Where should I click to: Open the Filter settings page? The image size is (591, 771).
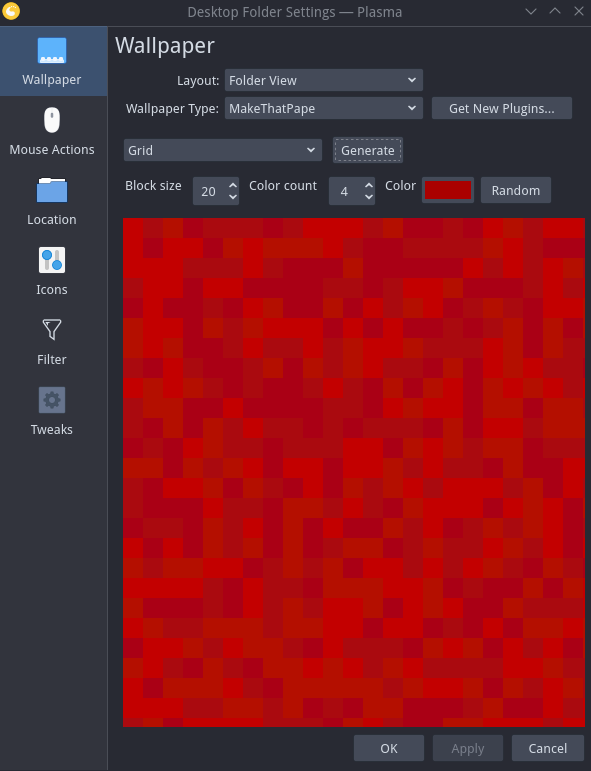(54, 341)
